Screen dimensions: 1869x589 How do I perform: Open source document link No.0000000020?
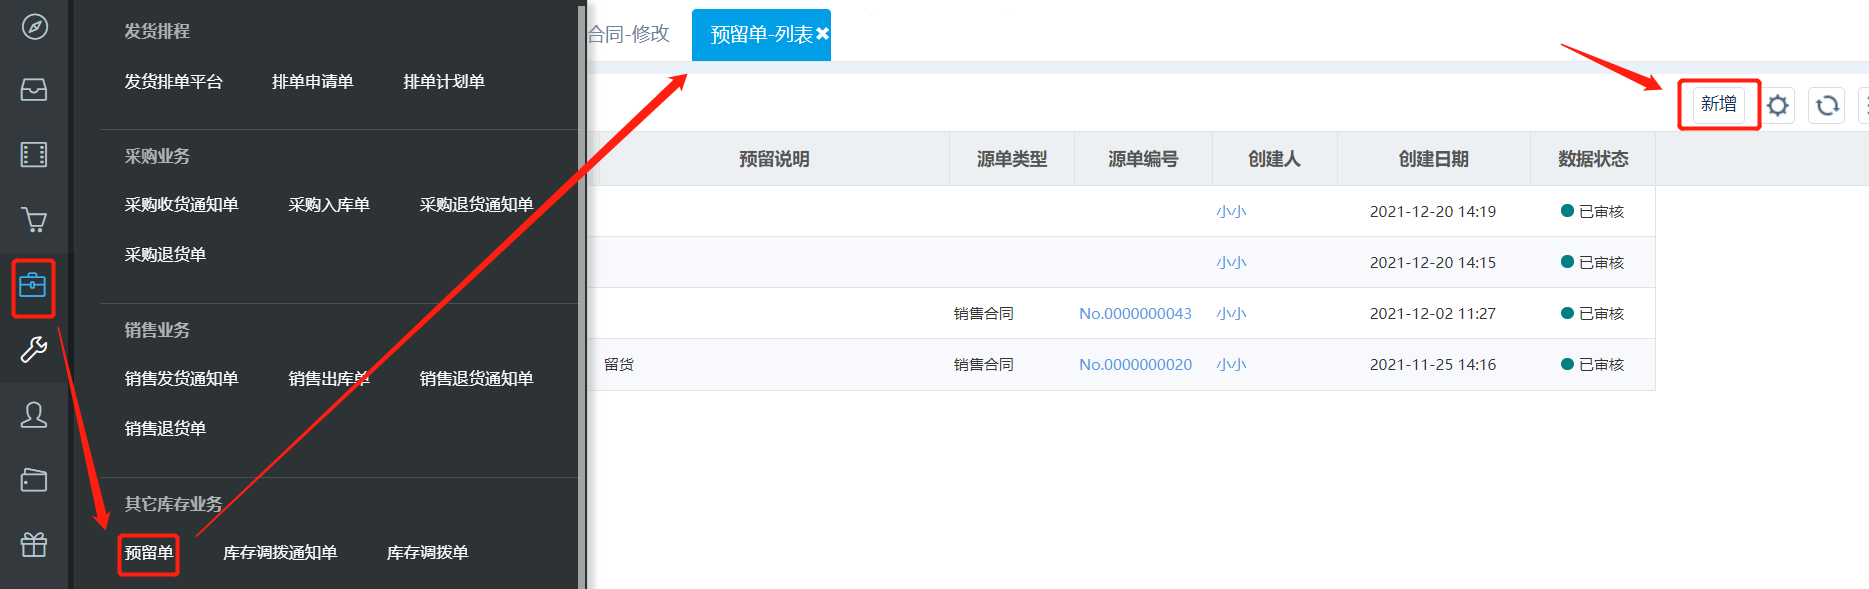1135,365
